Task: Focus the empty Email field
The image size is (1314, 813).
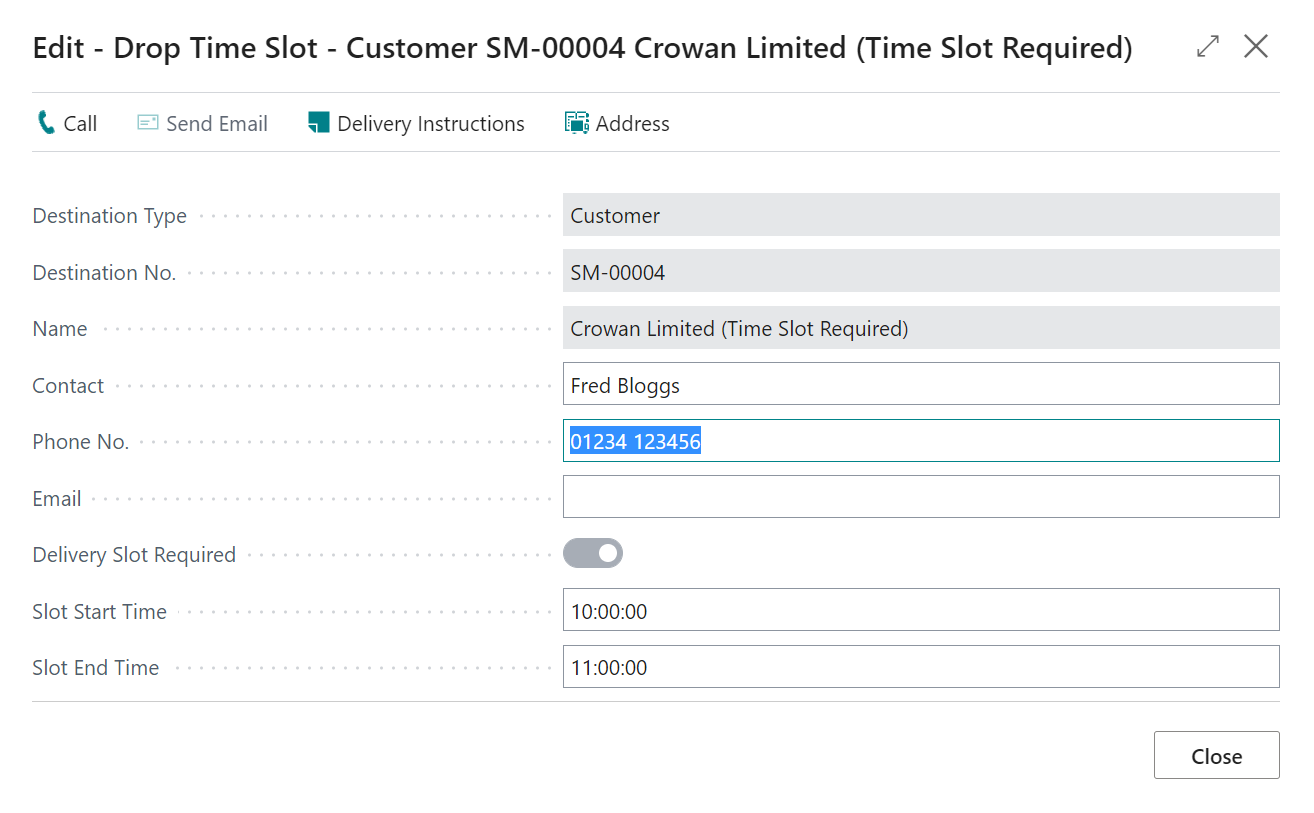Action: click(x=920, y=497)
